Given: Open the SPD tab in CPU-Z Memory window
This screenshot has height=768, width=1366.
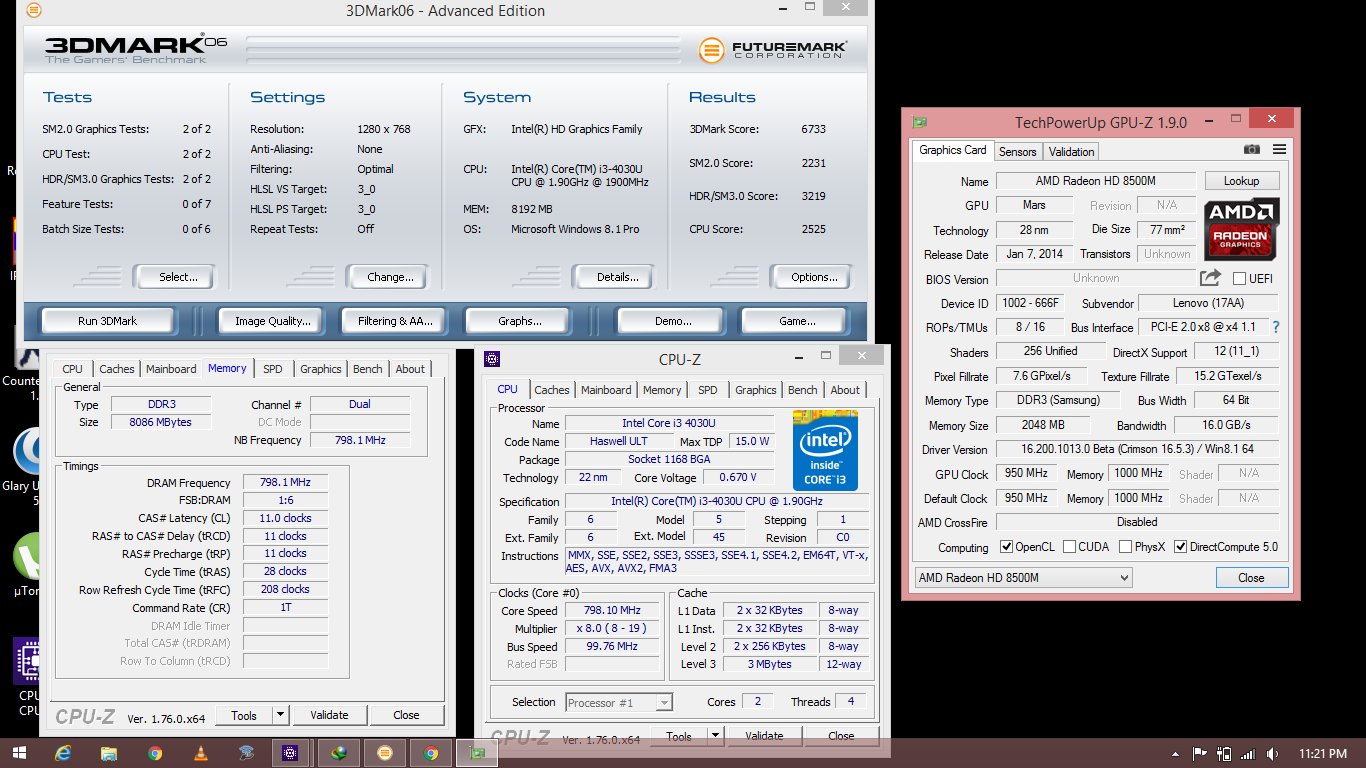Looking at the screenshot, I should point(273,369).
